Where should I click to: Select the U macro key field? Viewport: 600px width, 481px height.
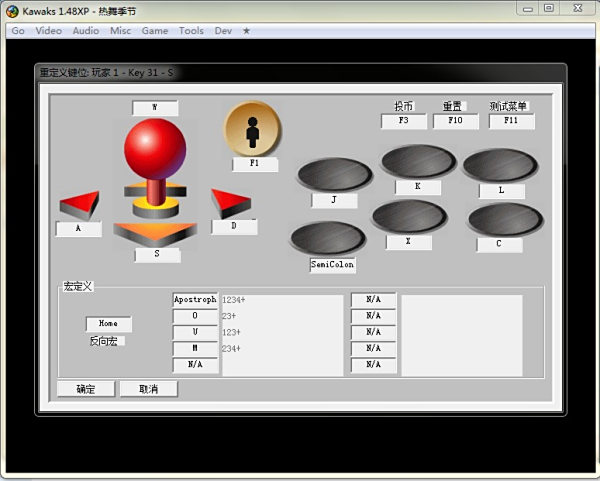(x=196, y=332)
